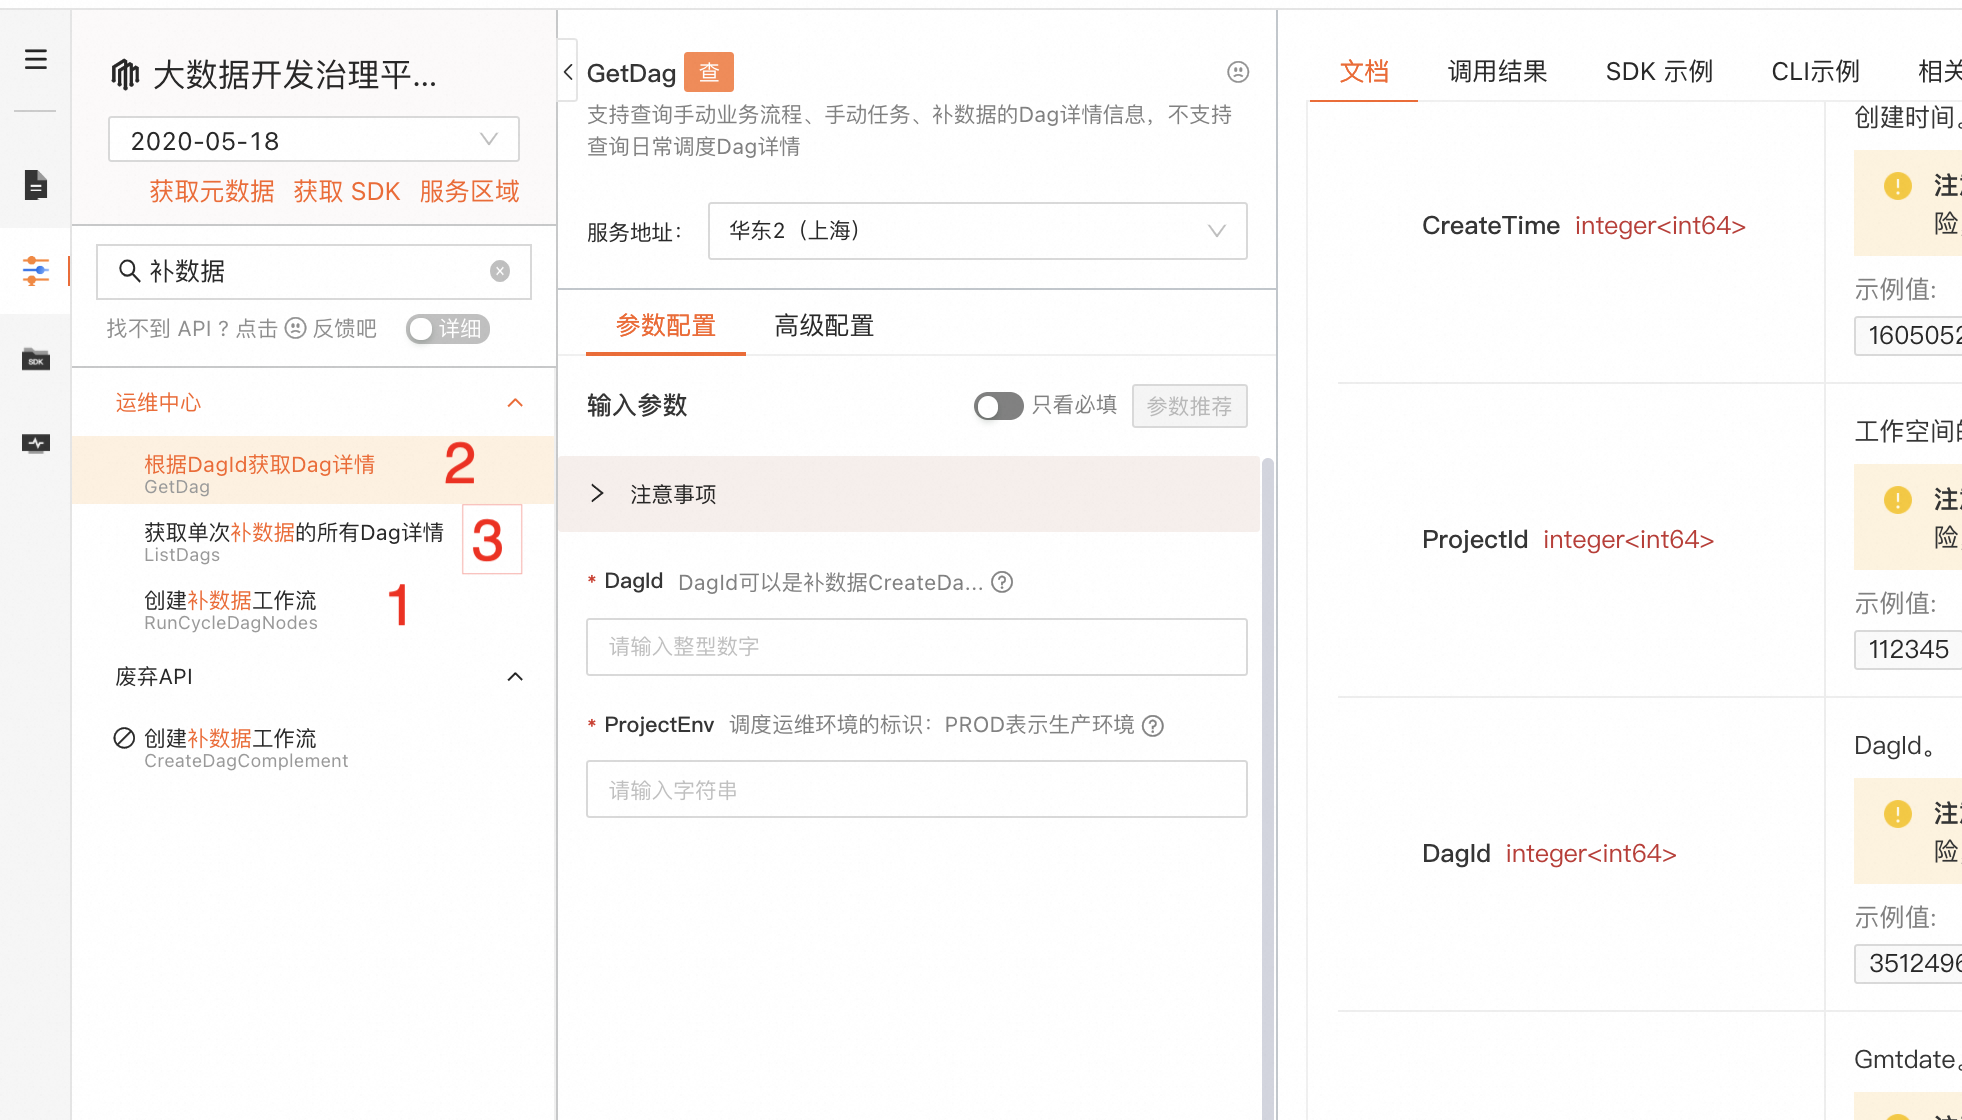This screenshot has height=1120, width=1962.
Task: Click the DagId integer input field
Action: [x=916, y=647]
